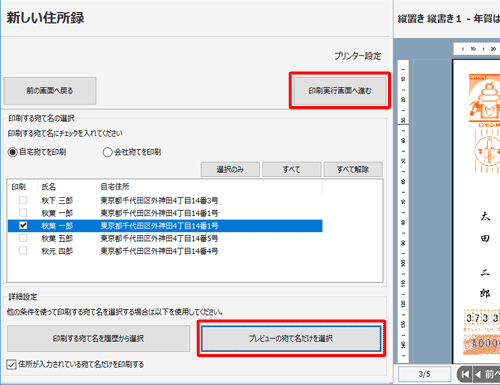Check print box for 秋葉 五郎
Viewport: 500px width, 385px height.
coord(23,238)
